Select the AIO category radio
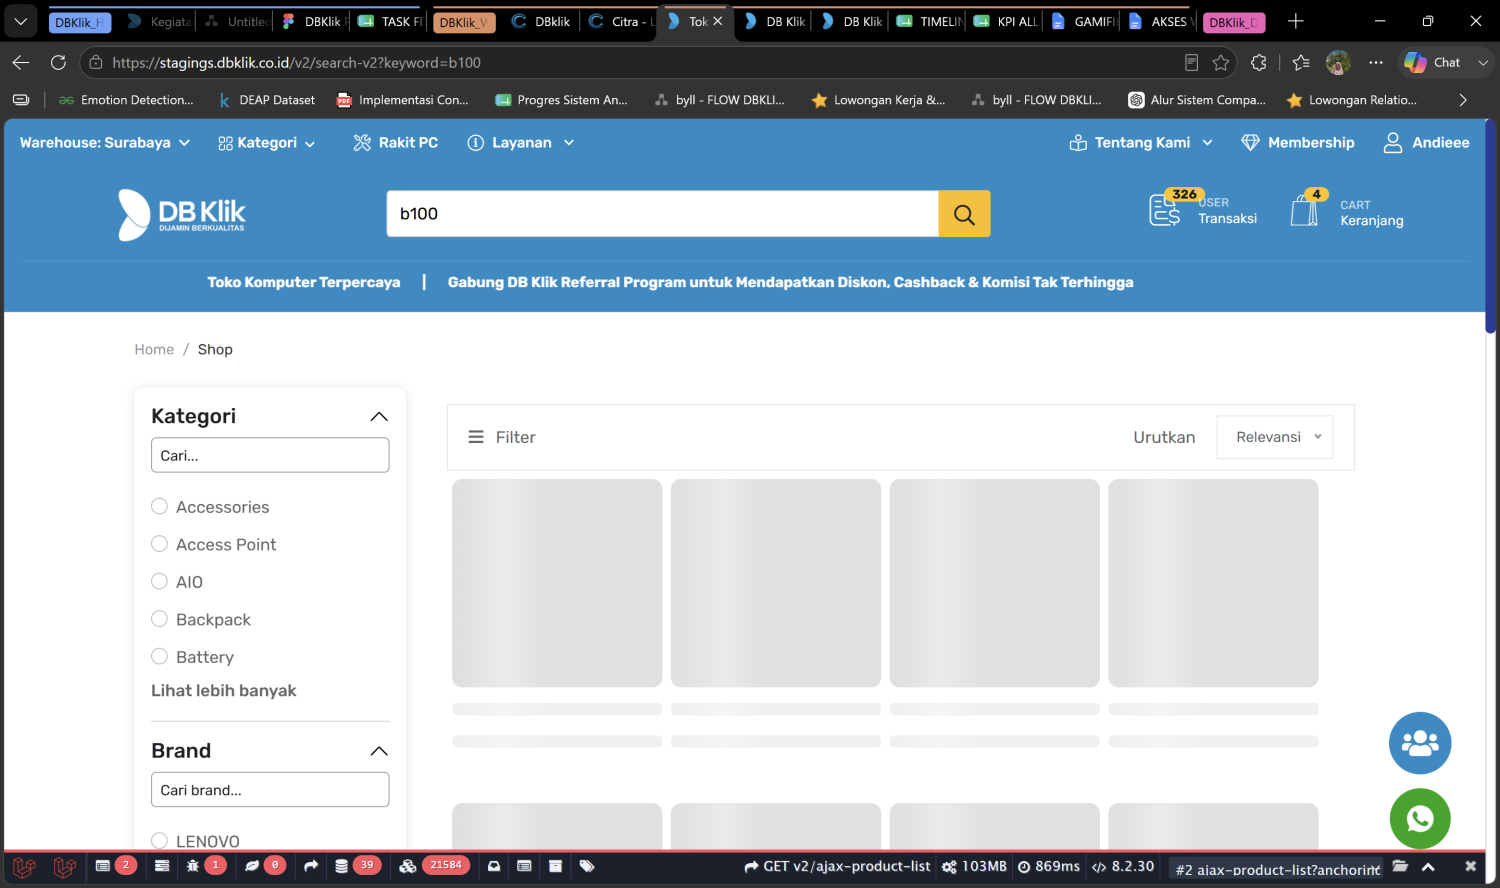Viewport: 1500px width, 888px height. 159,581
